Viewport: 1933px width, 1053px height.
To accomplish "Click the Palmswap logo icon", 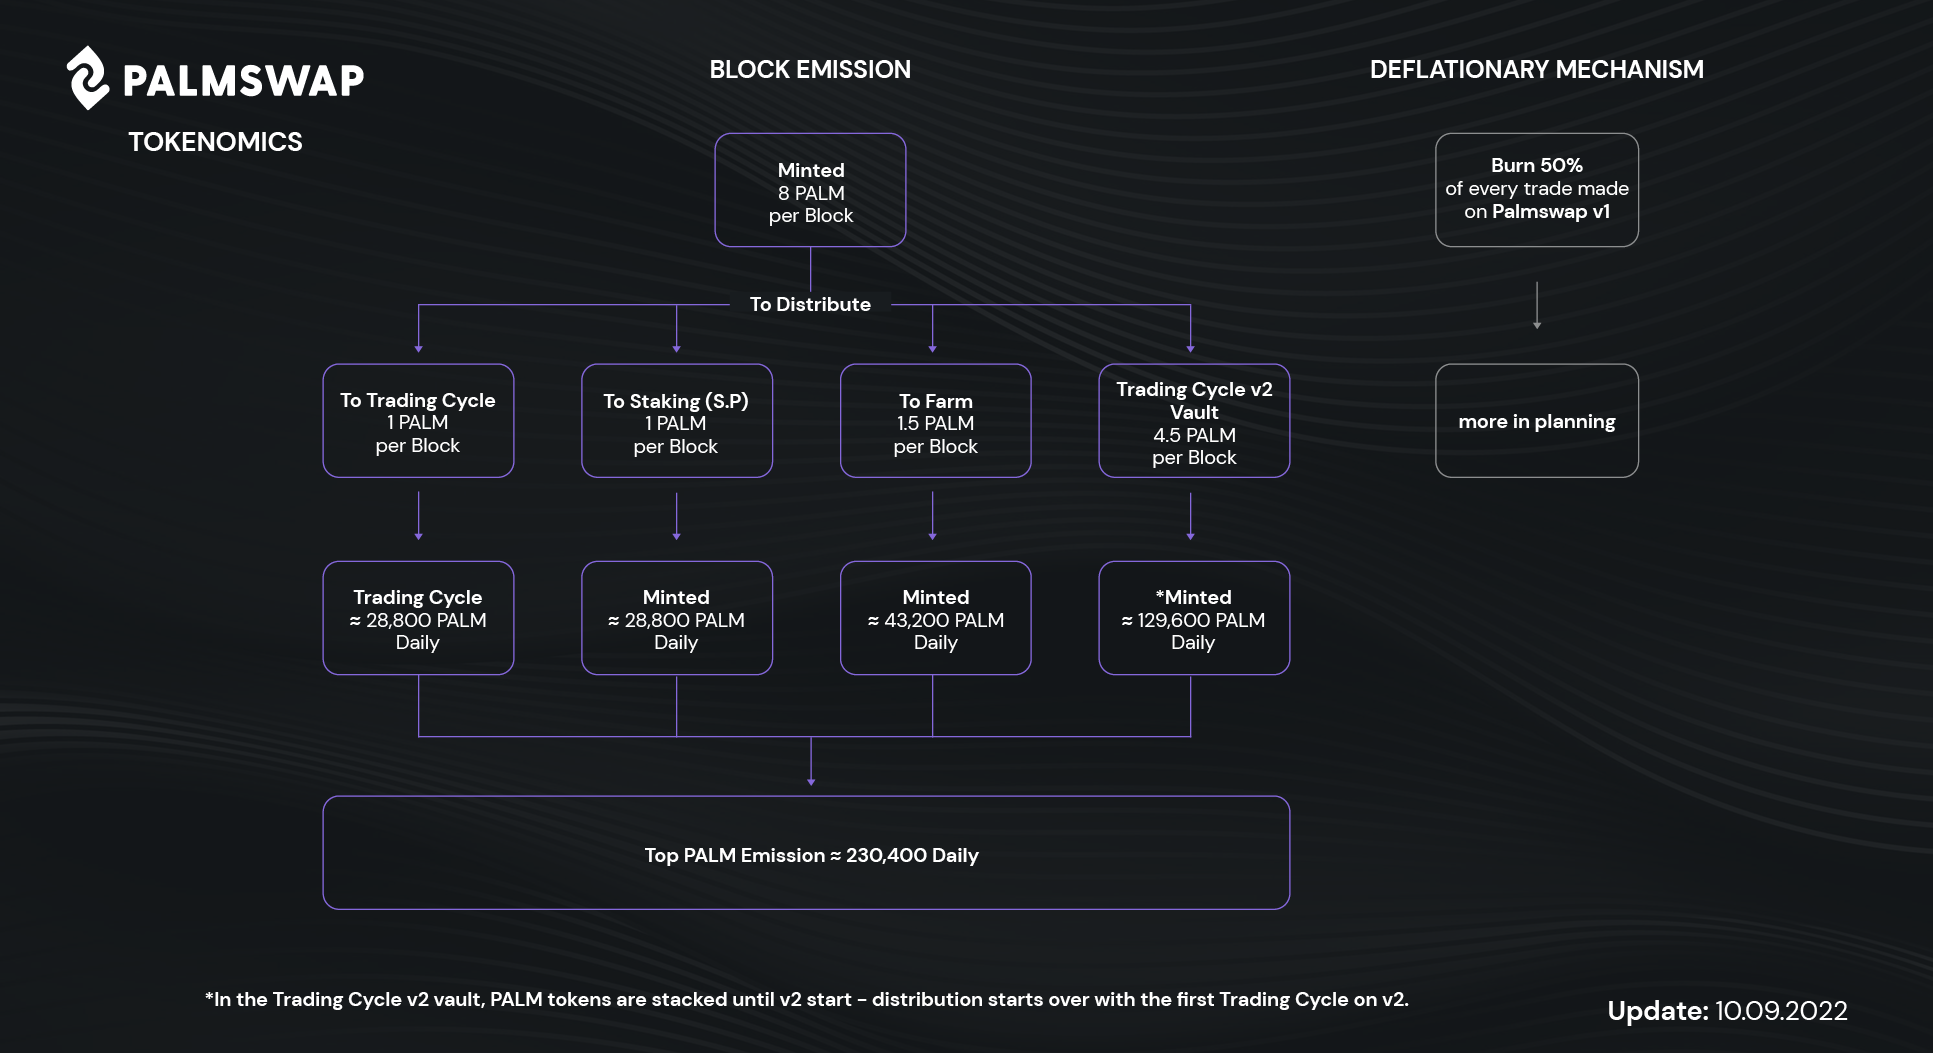I will pos(88,78).
